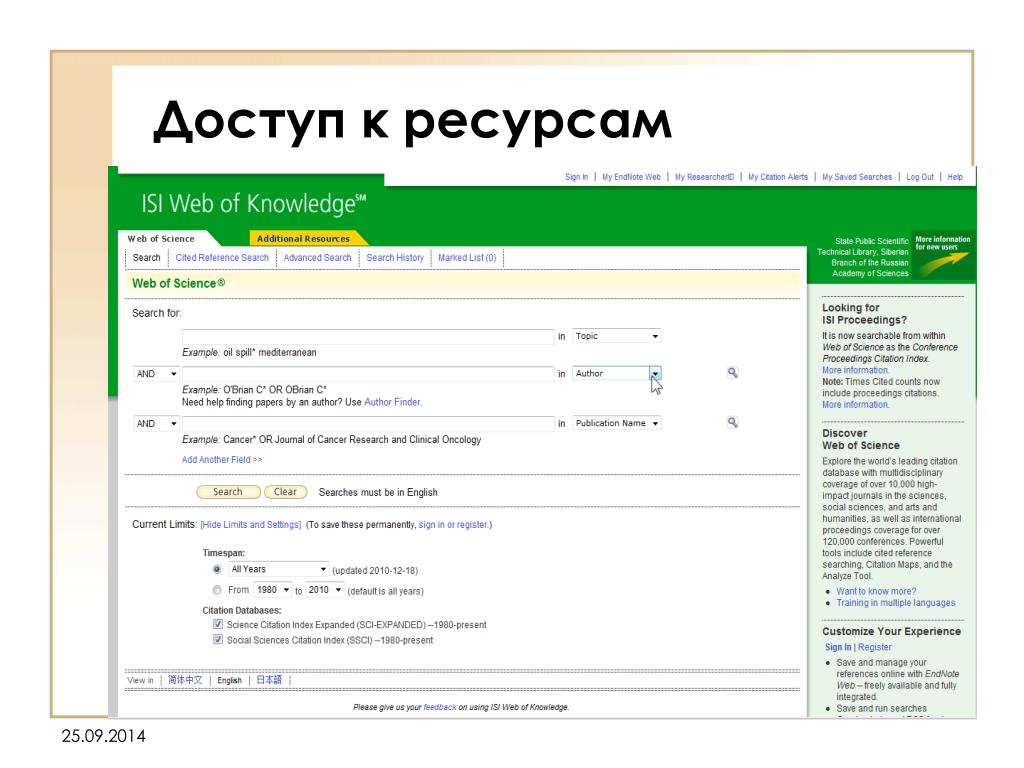Image resolution: width=1024 pixels, height=768 pixels.
Task: Click the Author search text field
Action: click(368, 374)
